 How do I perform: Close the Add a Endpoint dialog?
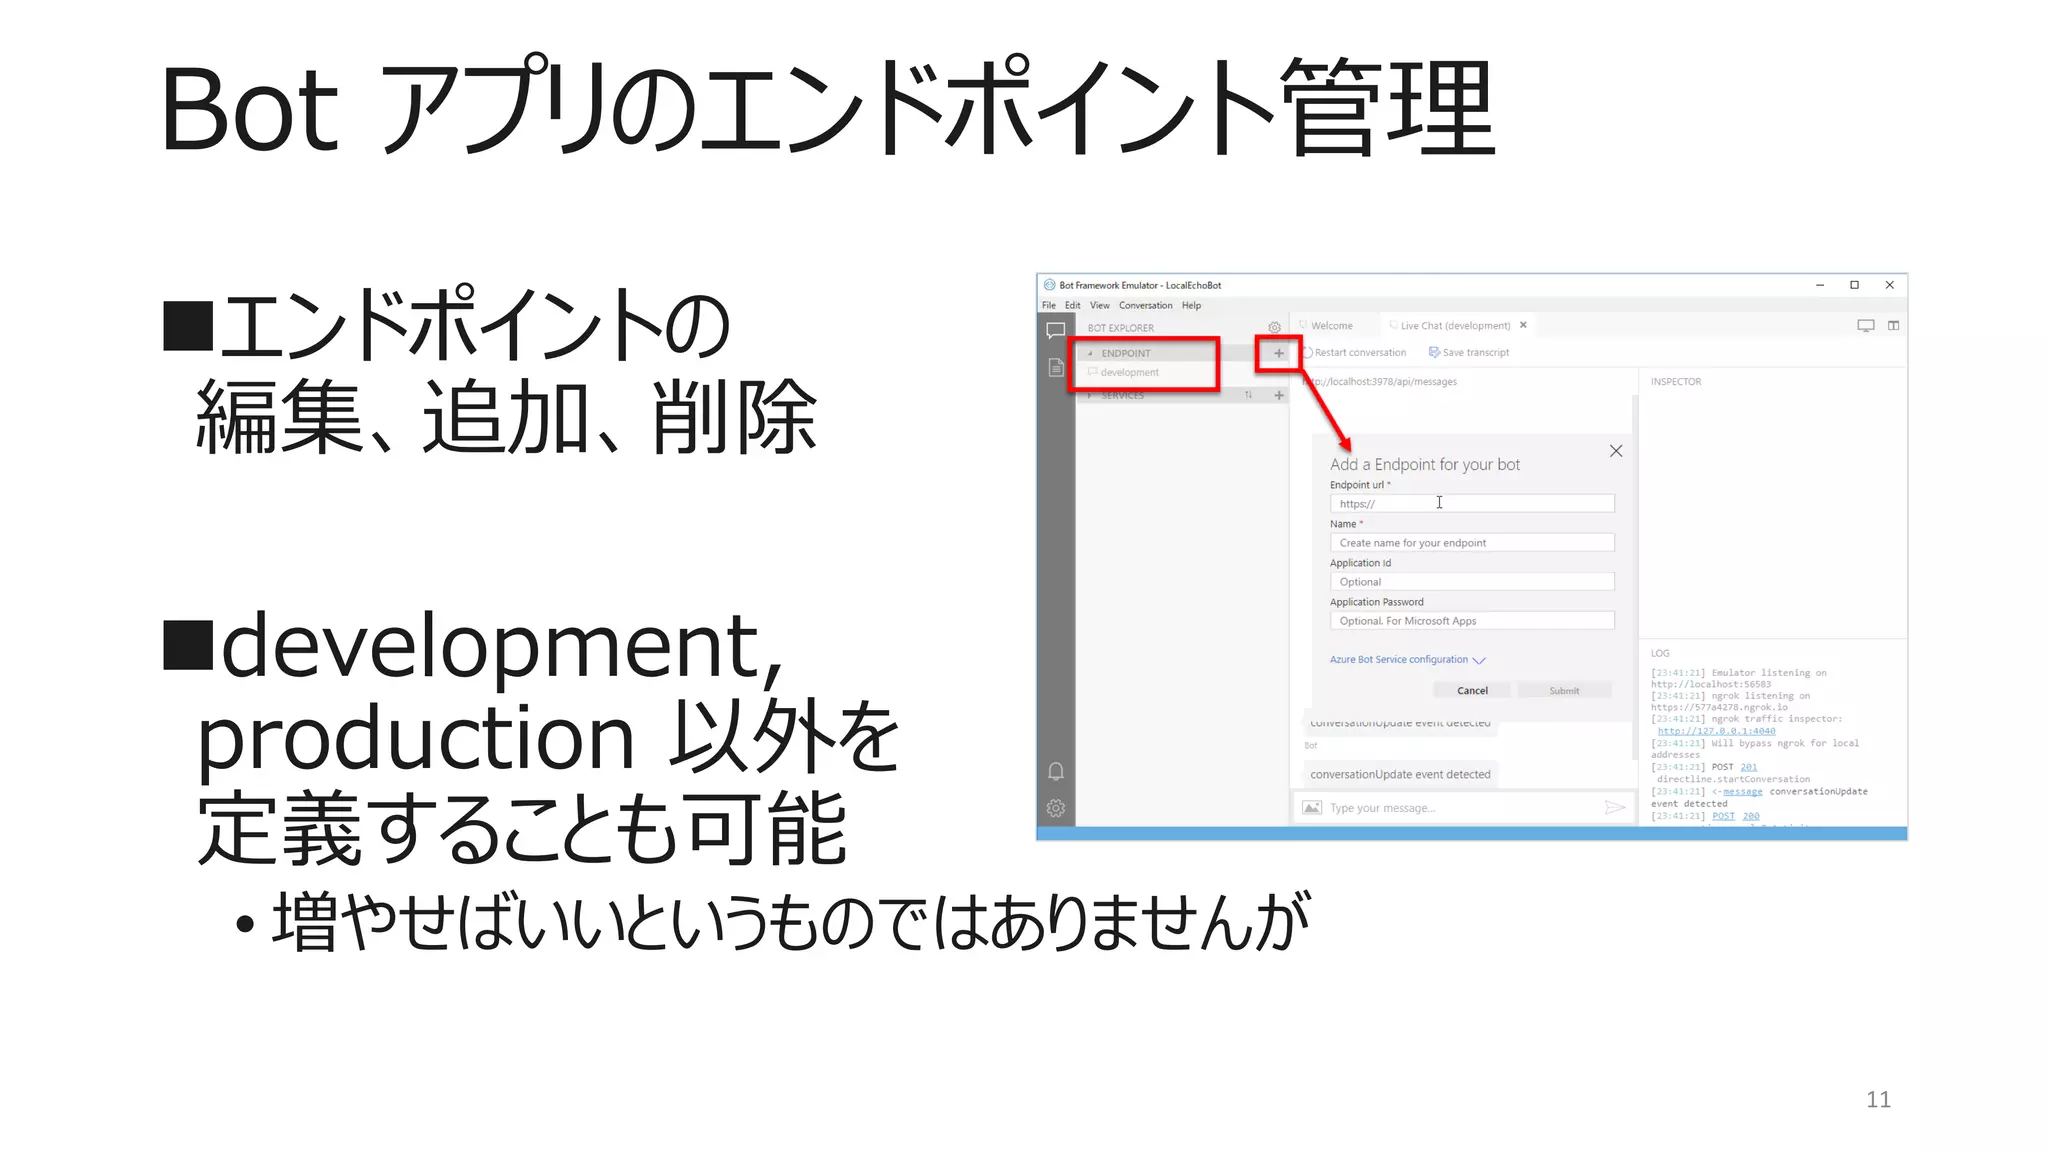(1615, 451)
